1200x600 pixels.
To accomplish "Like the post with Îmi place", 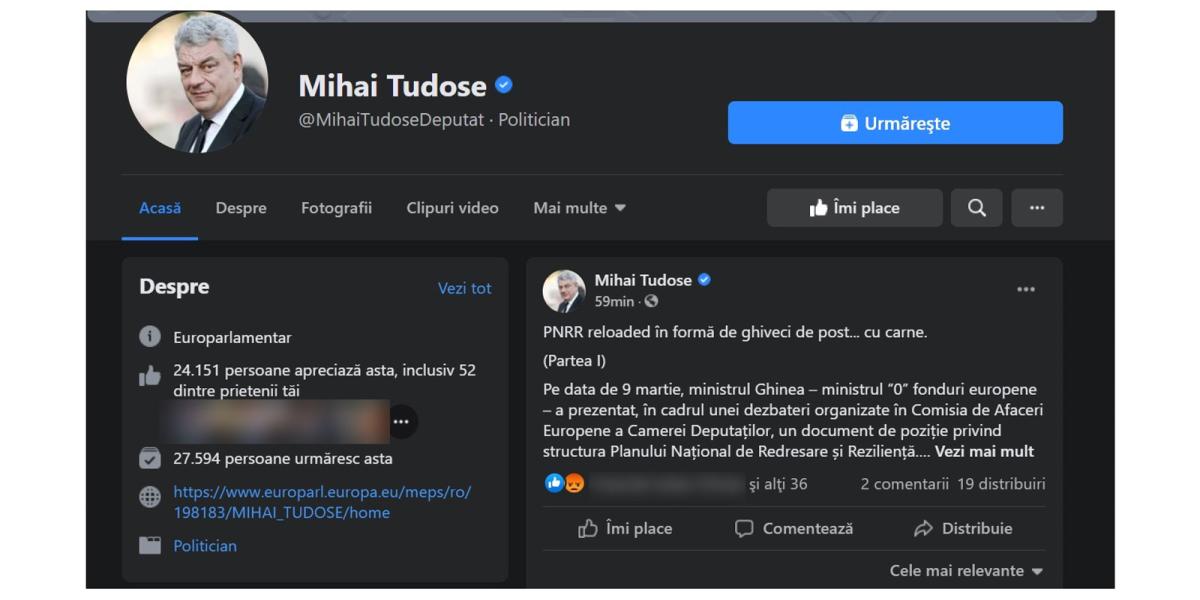I will [x=625, y=528].
